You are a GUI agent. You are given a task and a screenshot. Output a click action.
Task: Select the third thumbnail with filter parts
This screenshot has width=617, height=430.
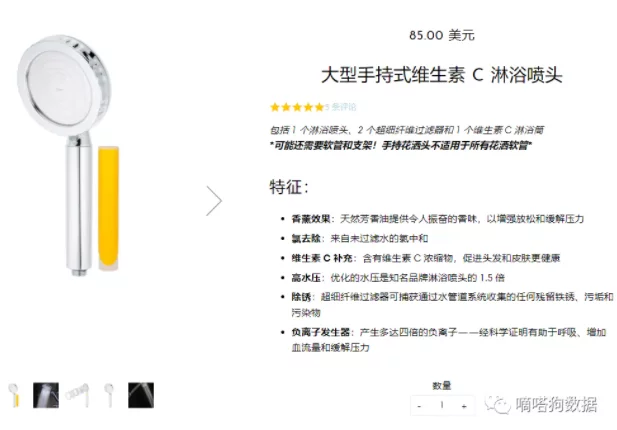click(x=78, y=395)
